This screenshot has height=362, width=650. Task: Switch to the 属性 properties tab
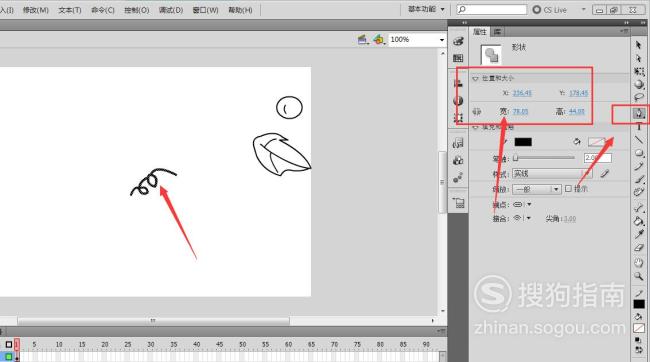click(x=480, y=32)
